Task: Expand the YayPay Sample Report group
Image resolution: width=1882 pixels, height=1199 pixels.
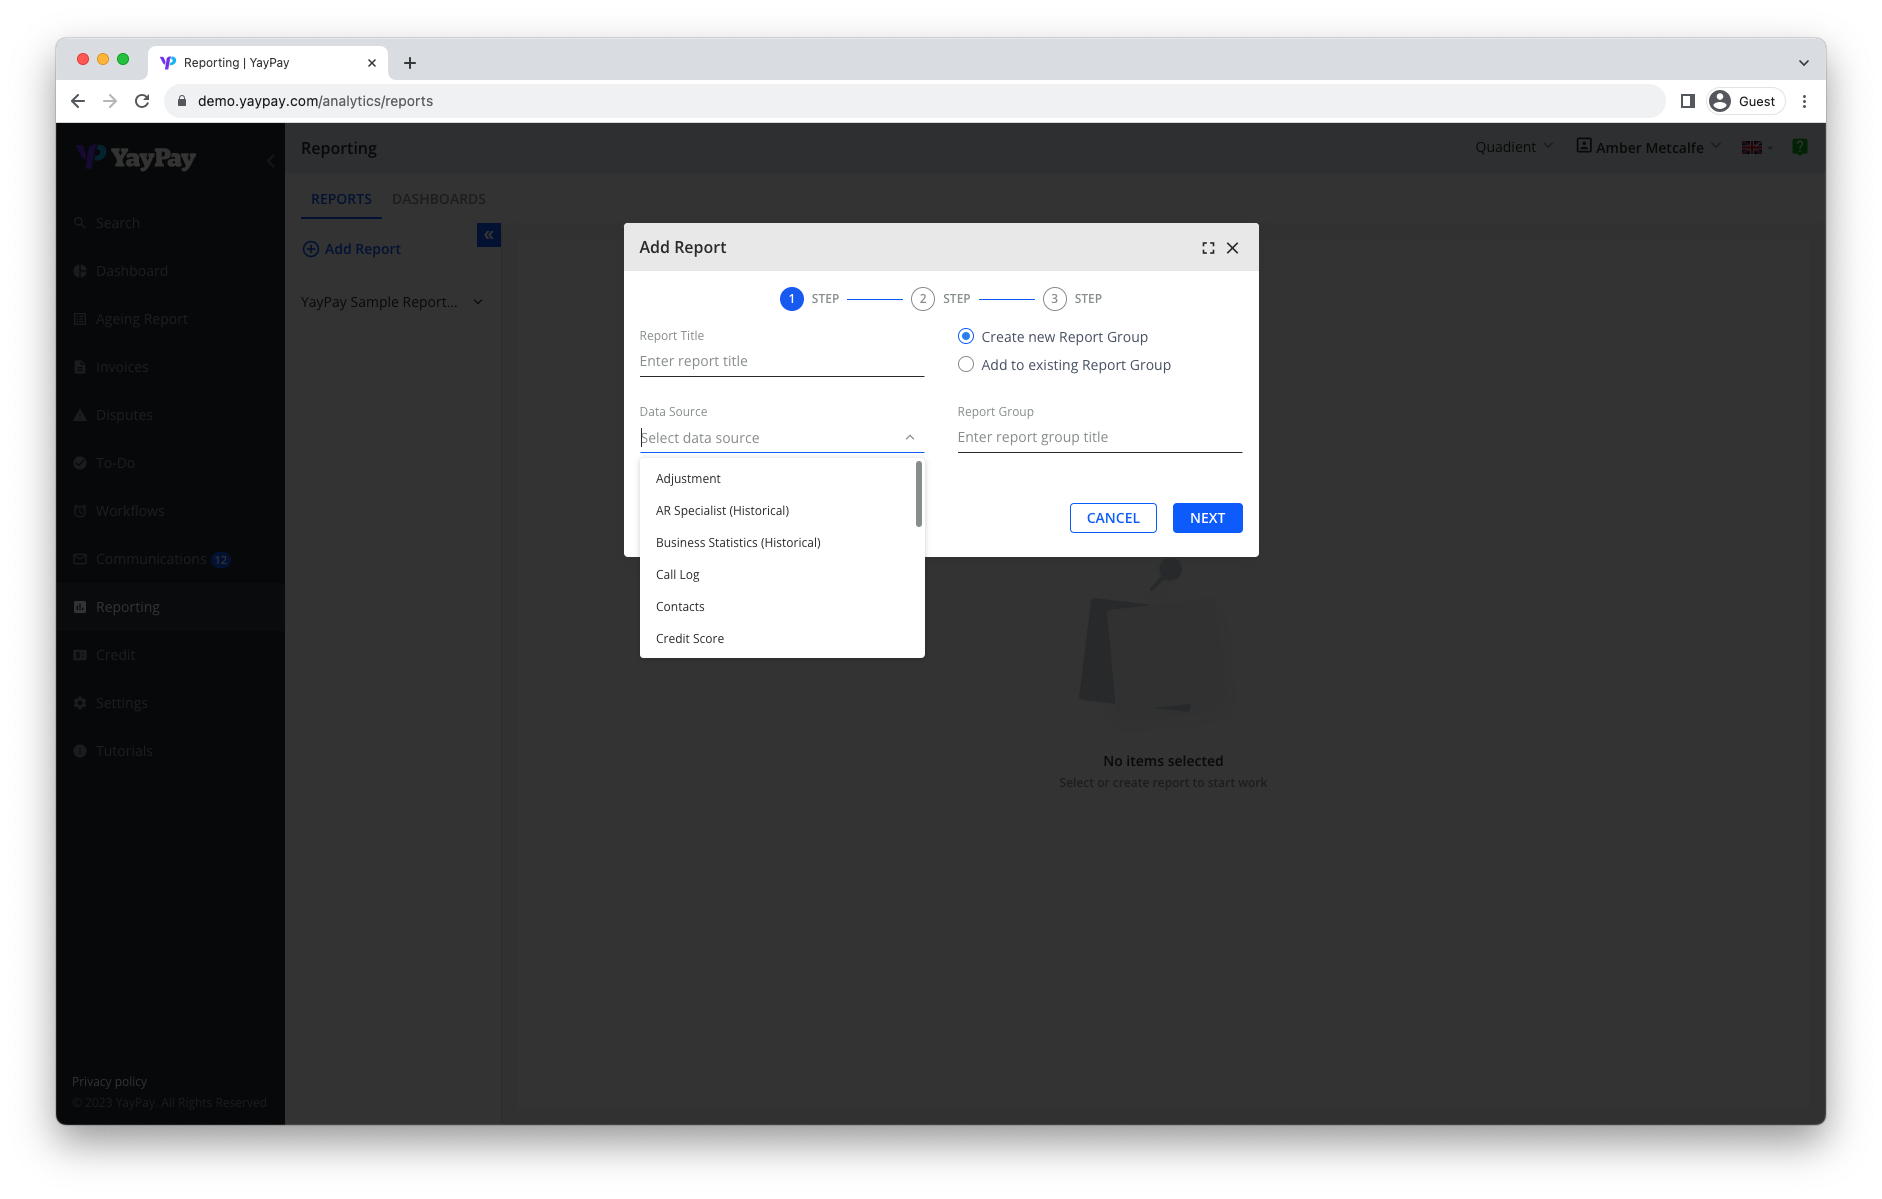Action: pyautogui.click(x=478, y=302)
